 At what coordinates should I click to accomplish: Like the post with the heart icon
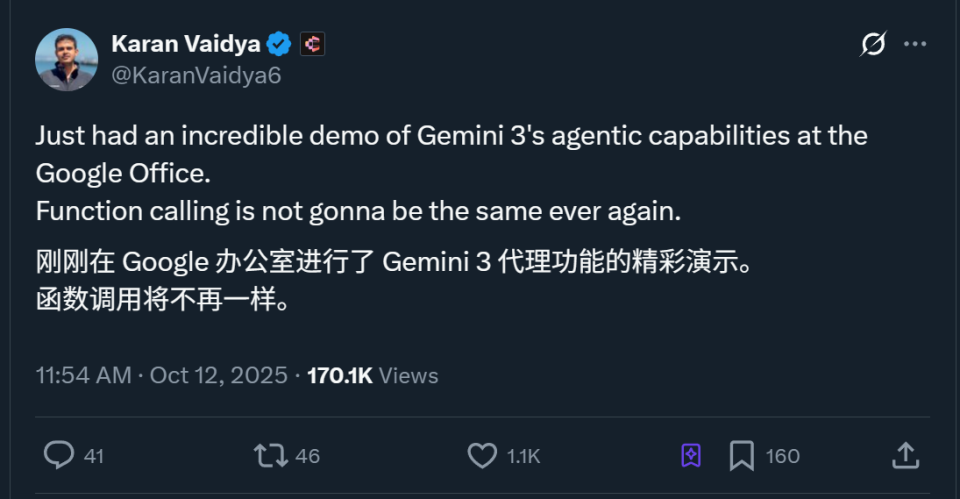(482, 456)
